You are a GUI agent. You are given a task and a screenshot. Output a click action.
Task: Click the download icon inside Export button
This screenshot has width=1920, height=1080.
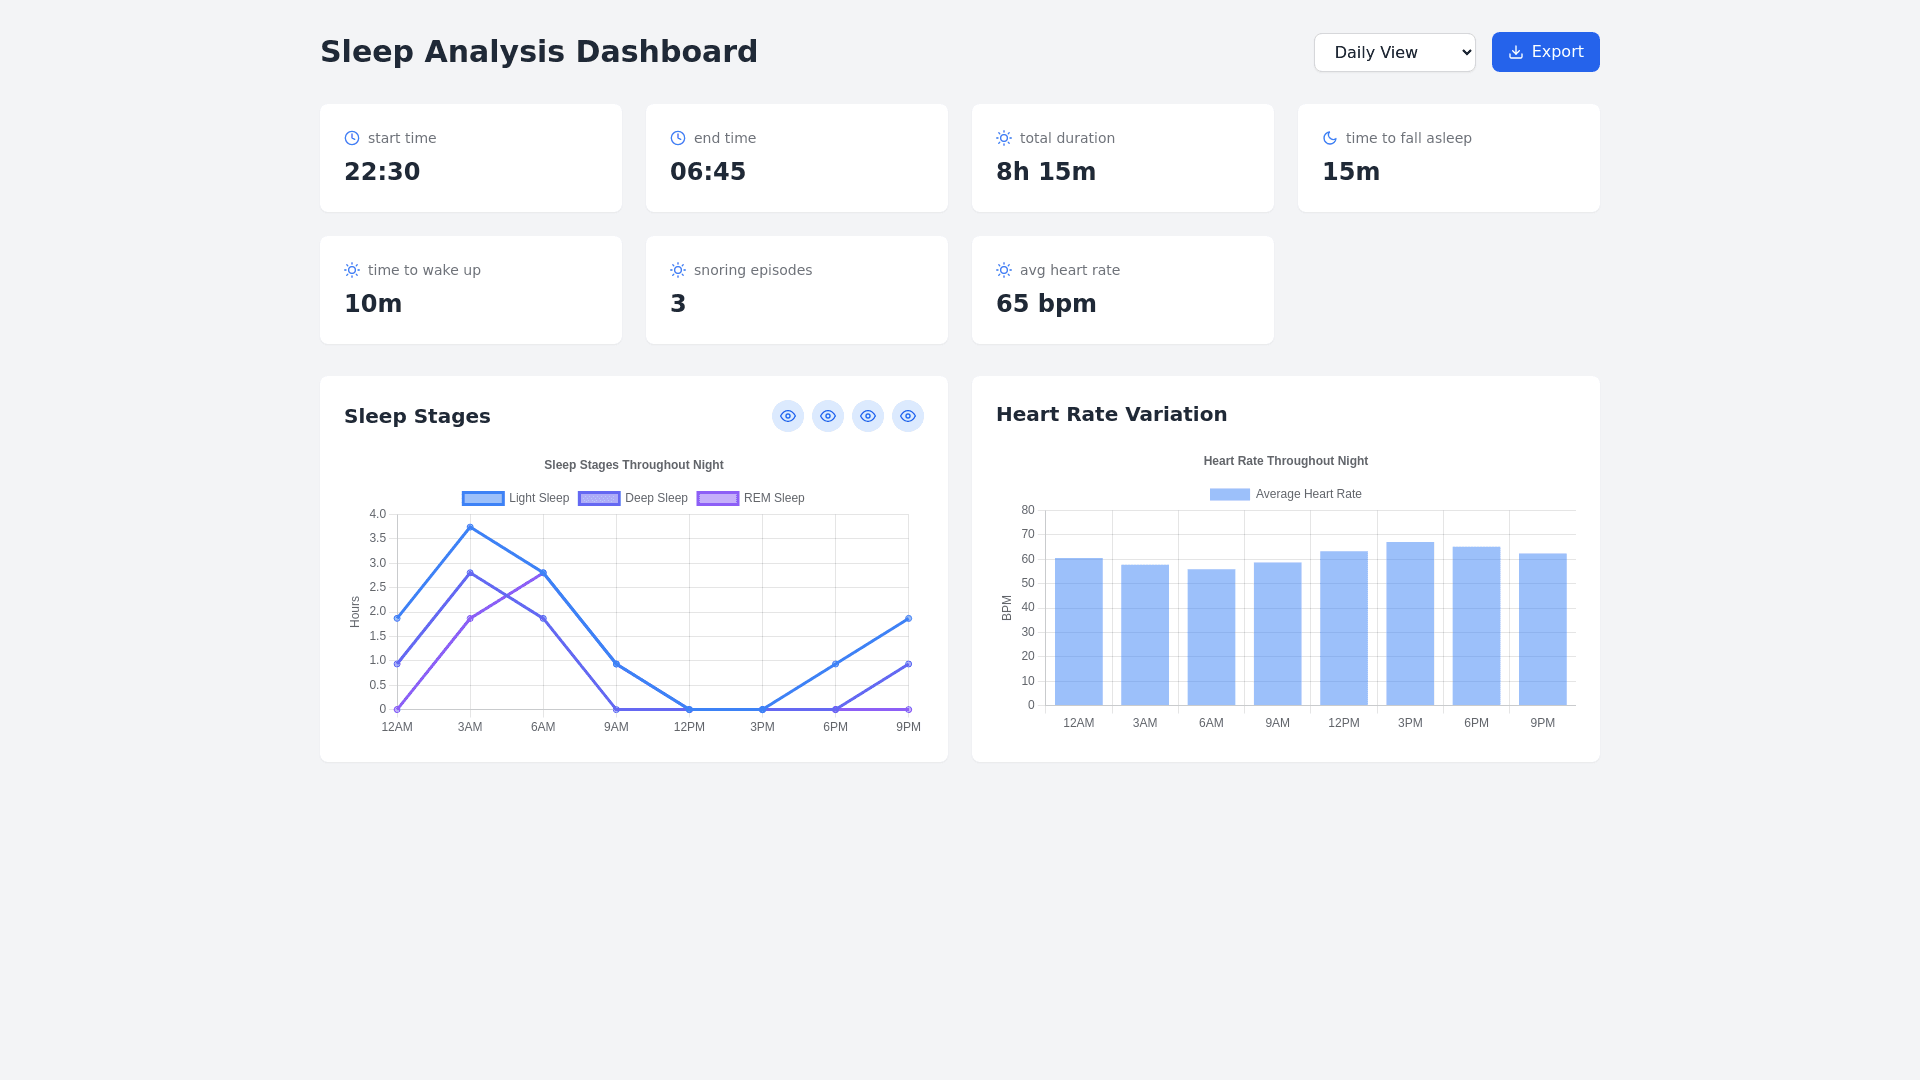click(1516, 52)
